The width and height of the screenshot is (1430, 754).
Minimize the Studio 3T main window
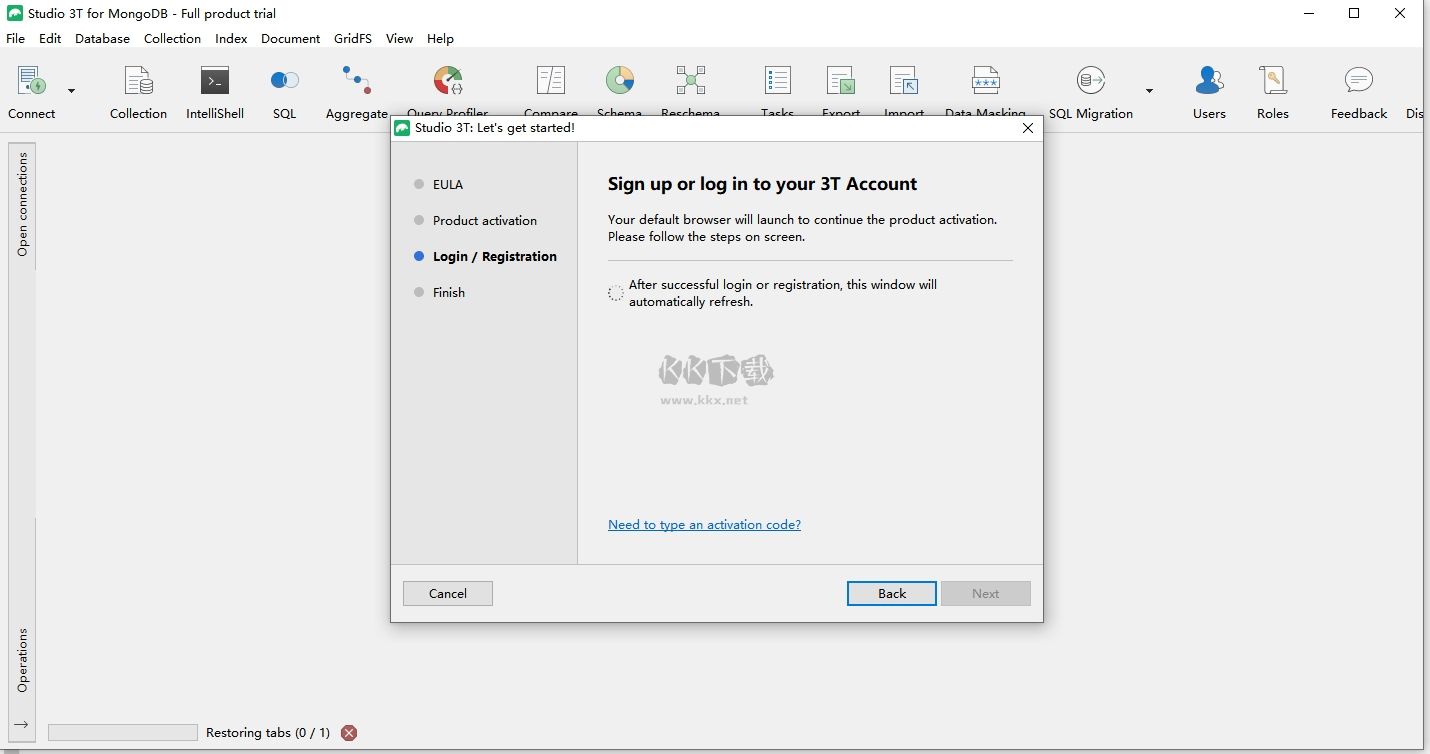[1308, 14]
